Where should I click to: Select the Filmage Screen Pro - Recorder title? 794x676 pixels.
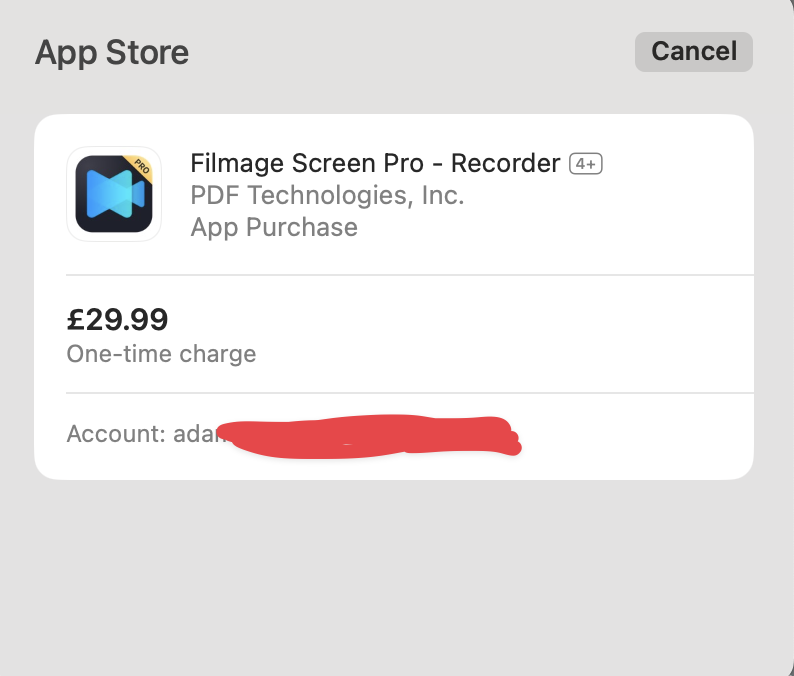pos(375,163)
